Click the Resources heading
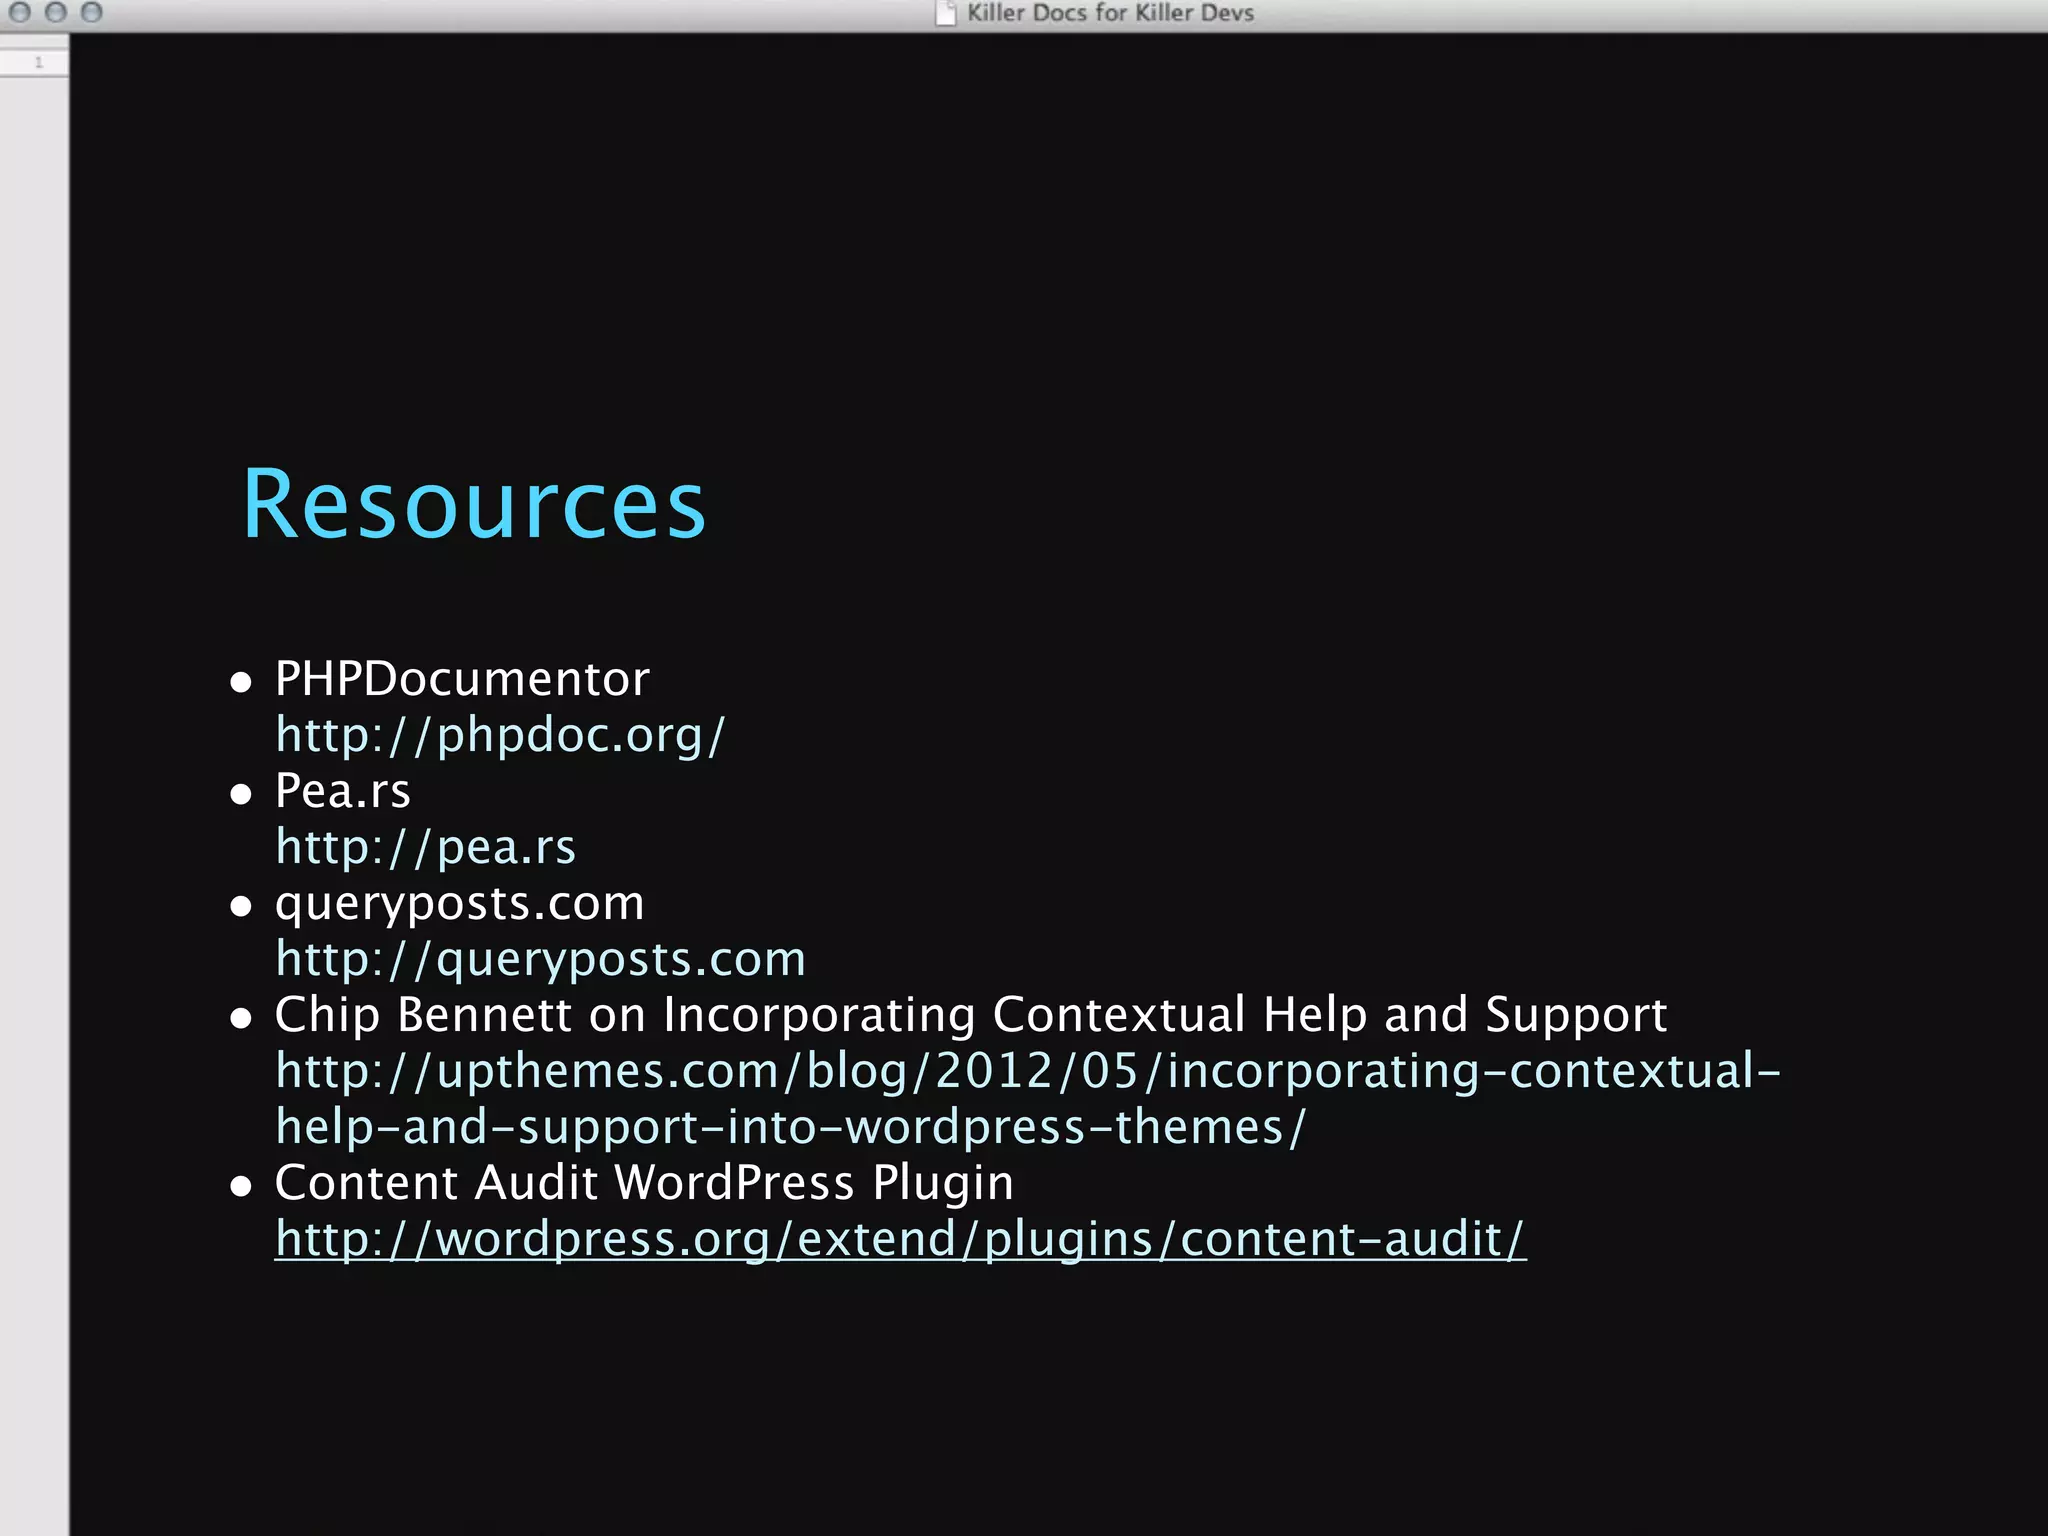The width and height of the screenshot is (2048, 1536). (474, 504)
